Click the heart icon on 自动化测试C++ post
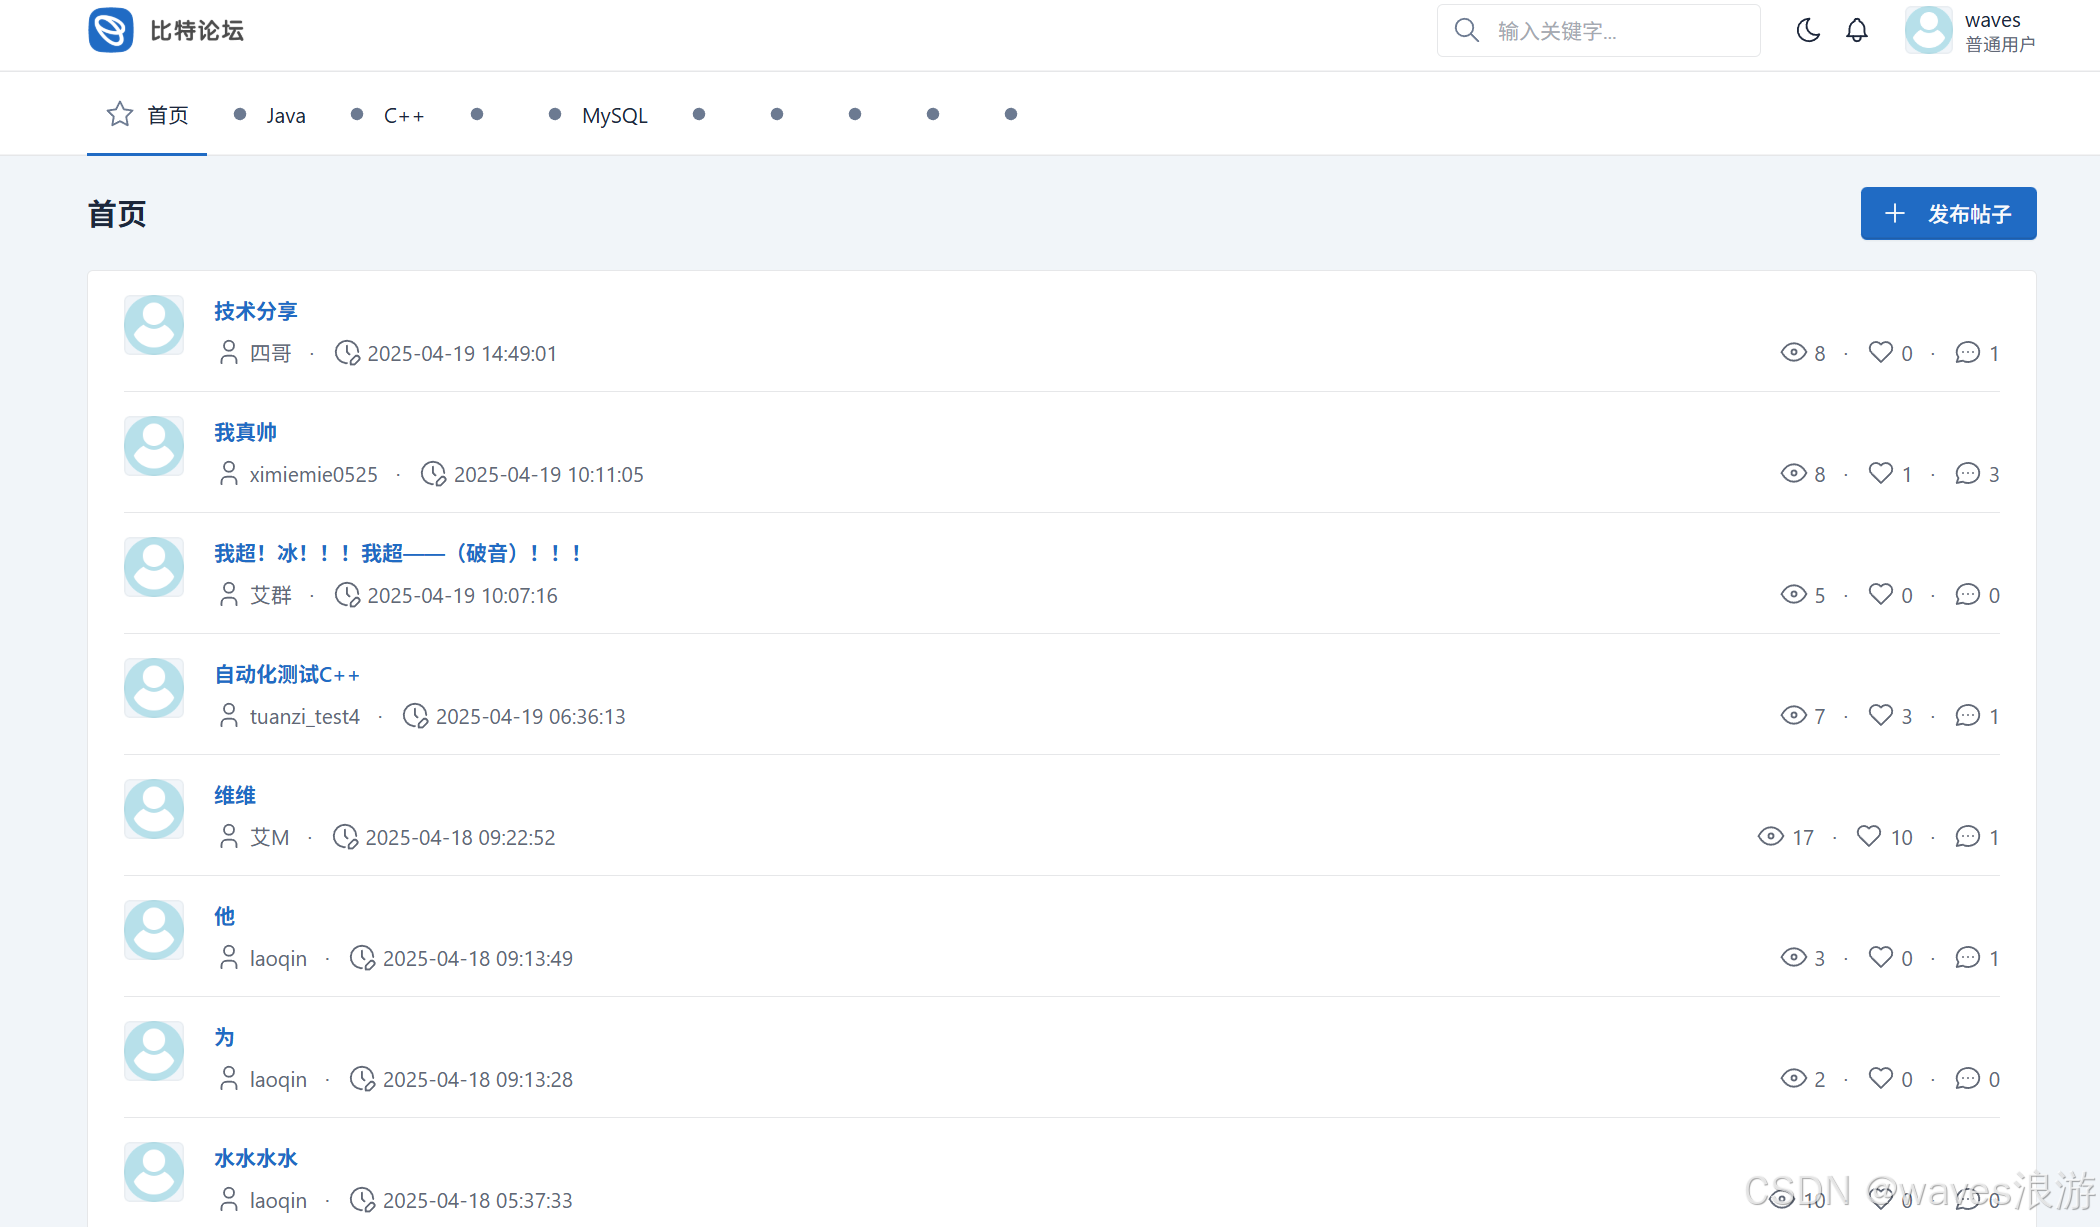Viewport: 2100px width, 1227px height. [1881, 715]
